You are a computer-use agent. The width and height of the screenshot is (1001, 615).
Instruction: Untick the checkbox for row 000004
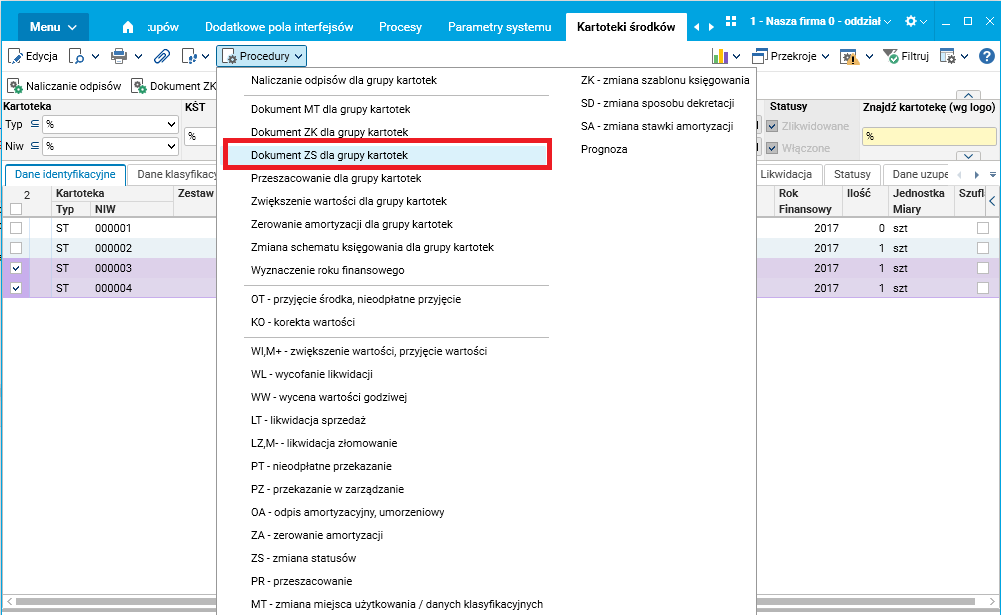click(x=16, y=288)
